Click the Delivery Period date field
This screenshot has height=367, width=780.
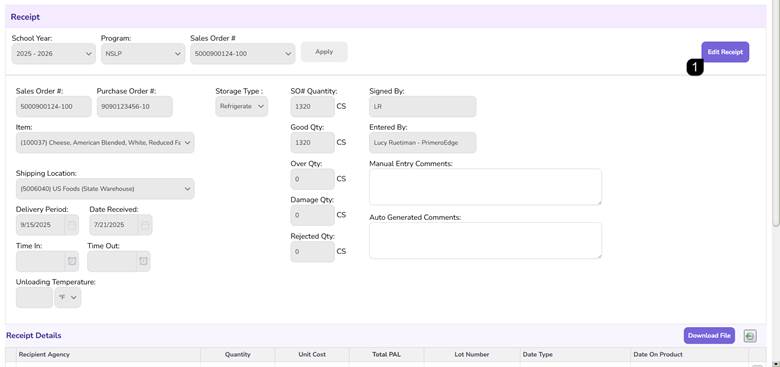pyautogui.click(x=40, y=225)
